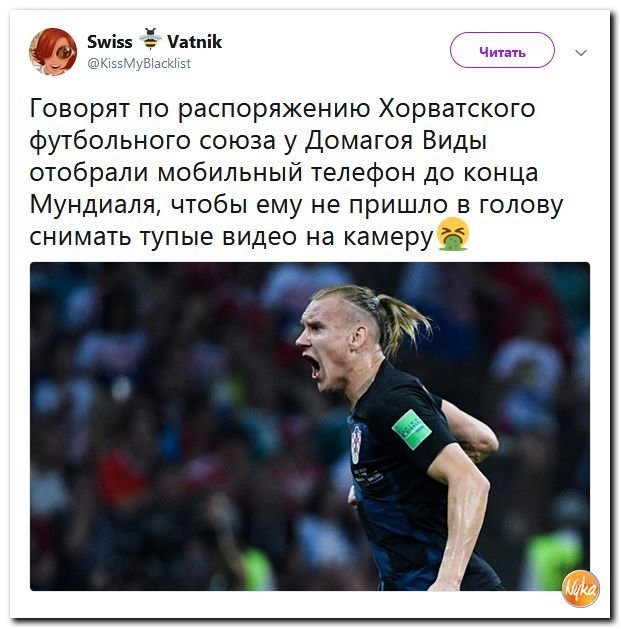Click the vomiting face emoji after the tweet text
The height and width of the screenshot is (629, 621).
click(453, 234)
